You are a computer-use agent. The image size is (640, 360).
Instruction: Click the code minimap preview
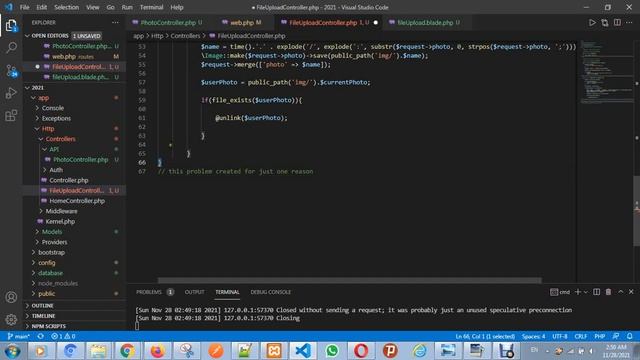click(x=606, y=71)
